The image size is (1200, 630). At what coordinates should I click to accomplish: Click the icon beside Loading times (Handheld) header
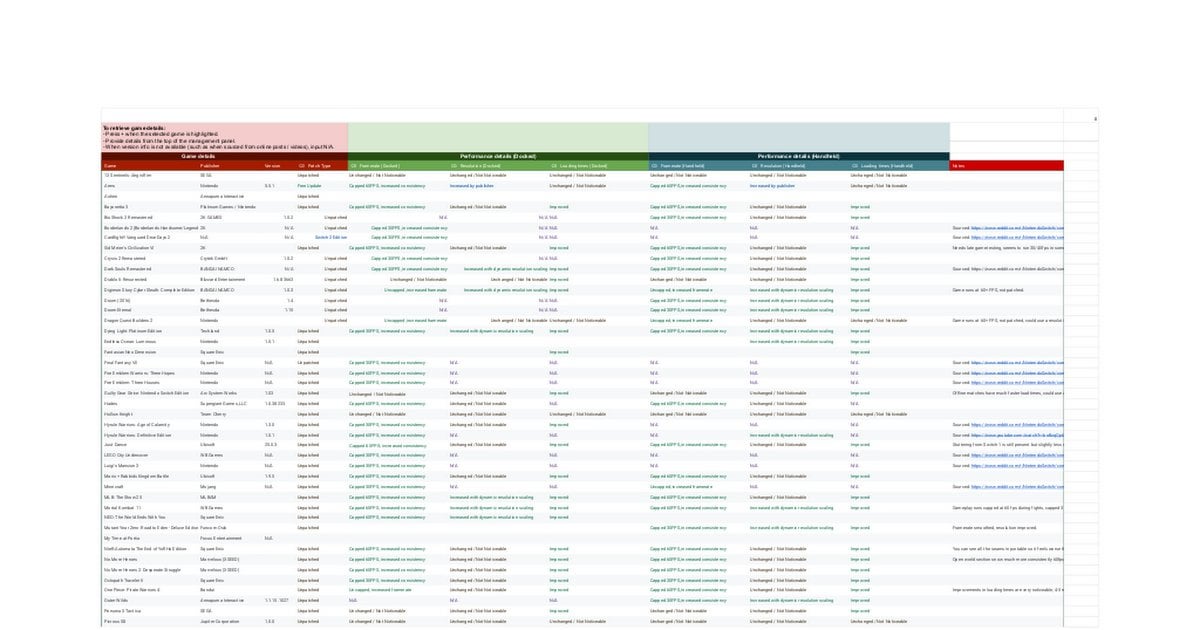tap(854, 166)
